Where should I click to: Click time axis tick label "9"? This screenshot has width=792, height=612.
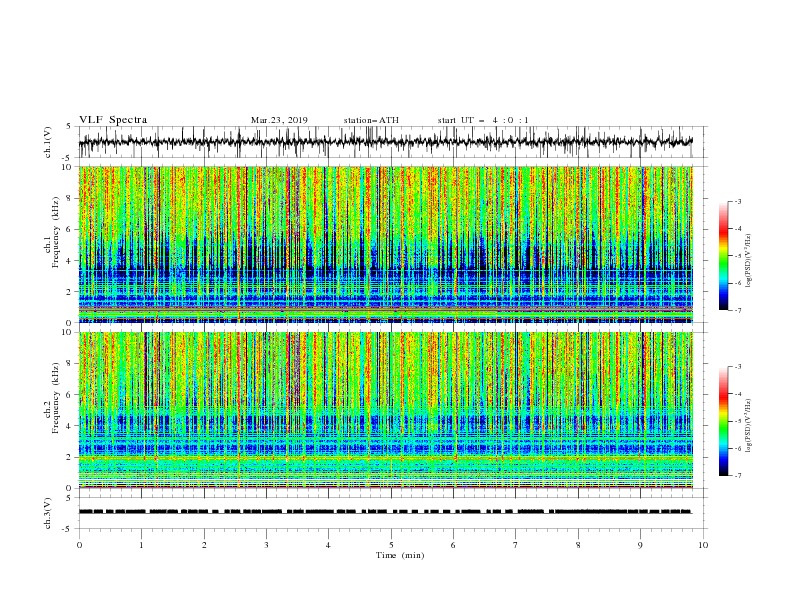tap(640, 545)
